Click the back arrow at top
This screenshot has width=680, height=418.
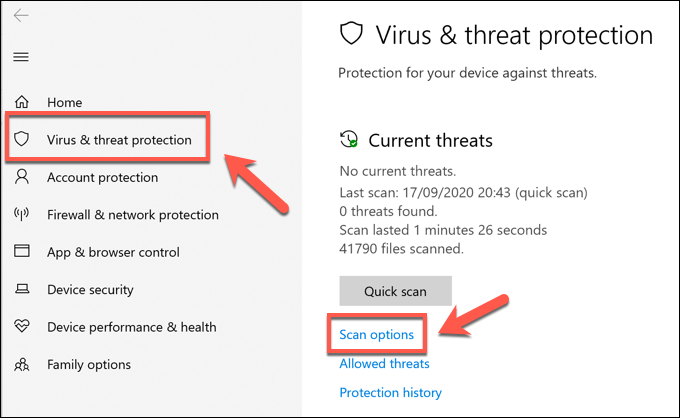pyautogui.click(x=22, y=16)
